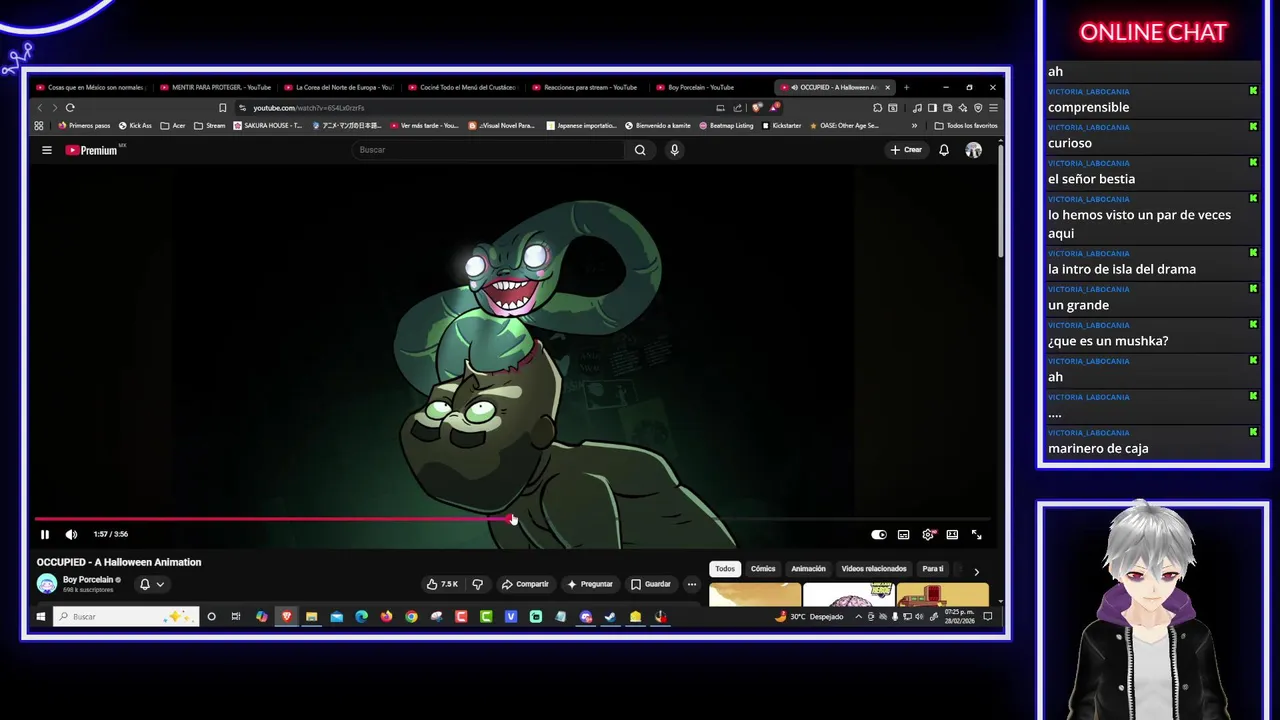The image size is (1280, 720).
Task: Dislike the video with thumbs down
Action: (477, 584)
